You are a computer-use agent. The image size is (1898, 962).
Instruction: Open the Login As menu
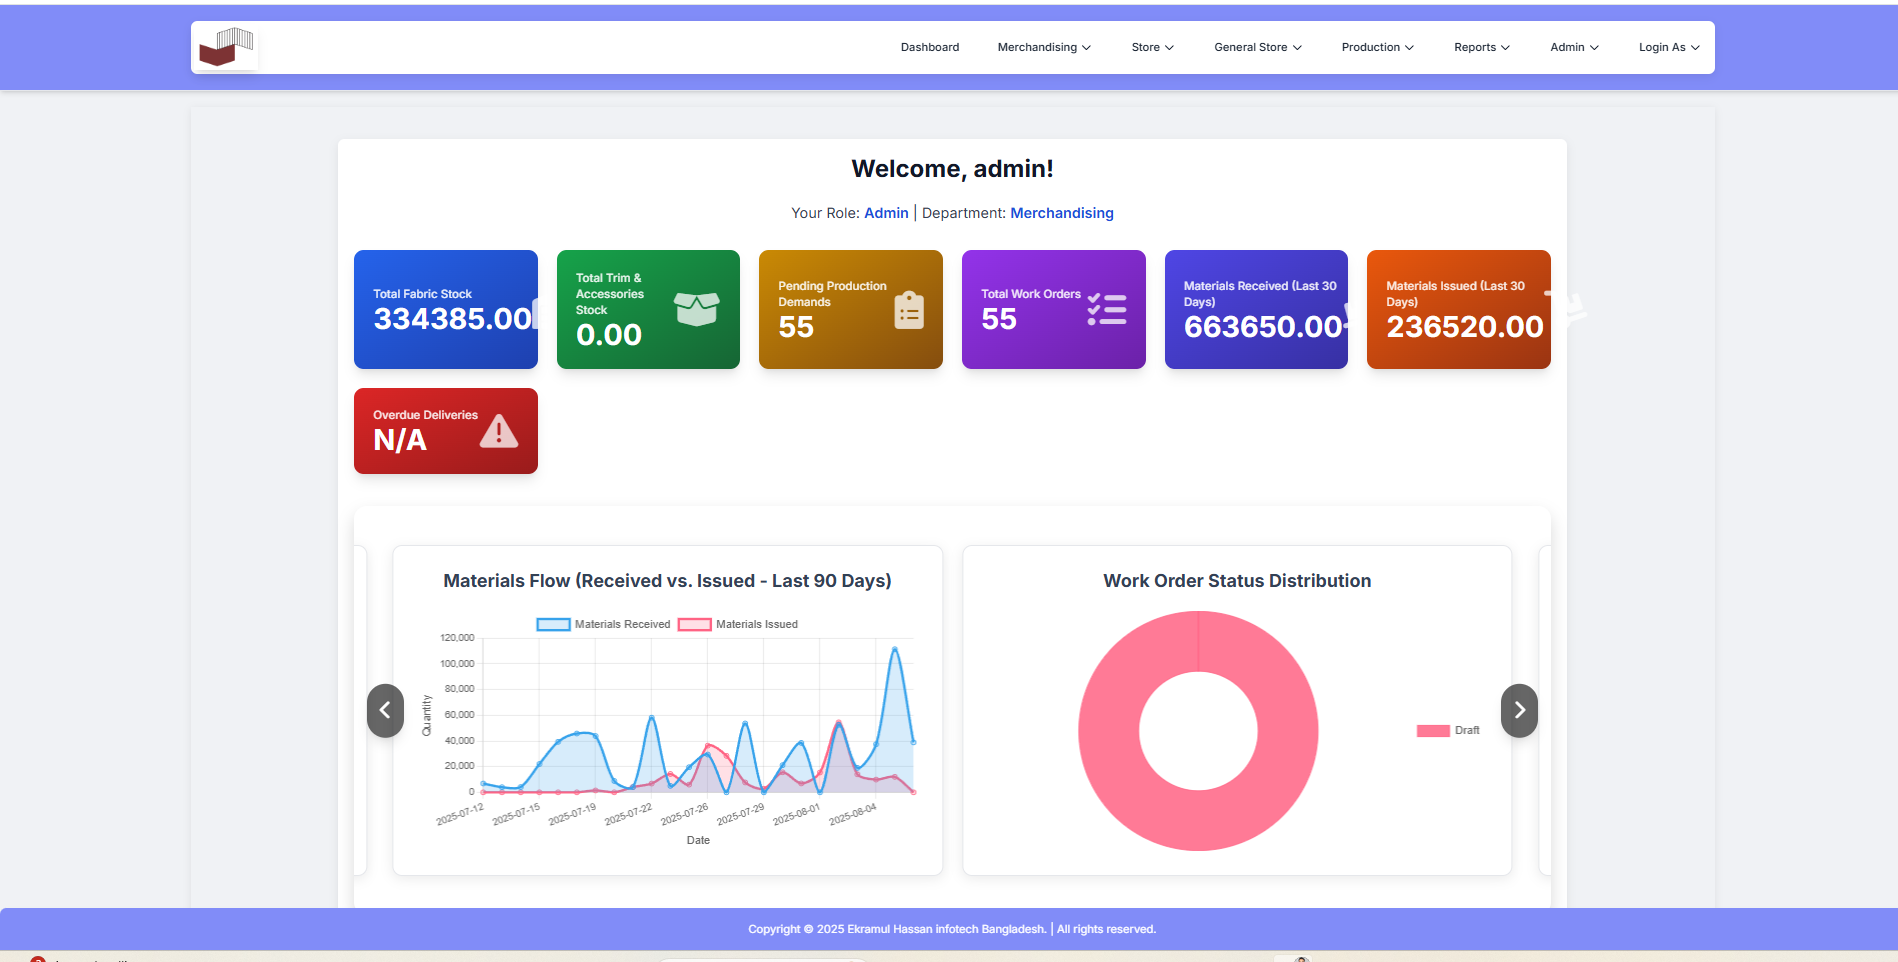pyautogui.click(x=1668, y=47)
